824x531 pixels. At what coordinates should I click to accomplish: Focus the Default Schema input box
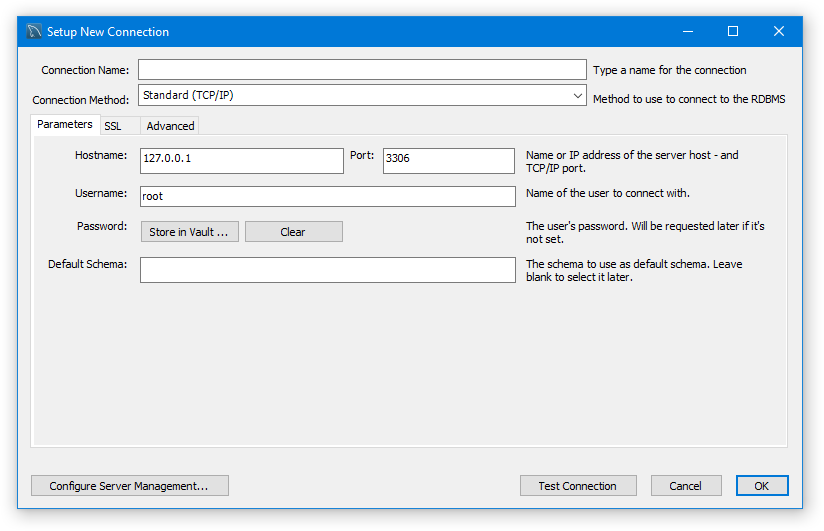327,270
